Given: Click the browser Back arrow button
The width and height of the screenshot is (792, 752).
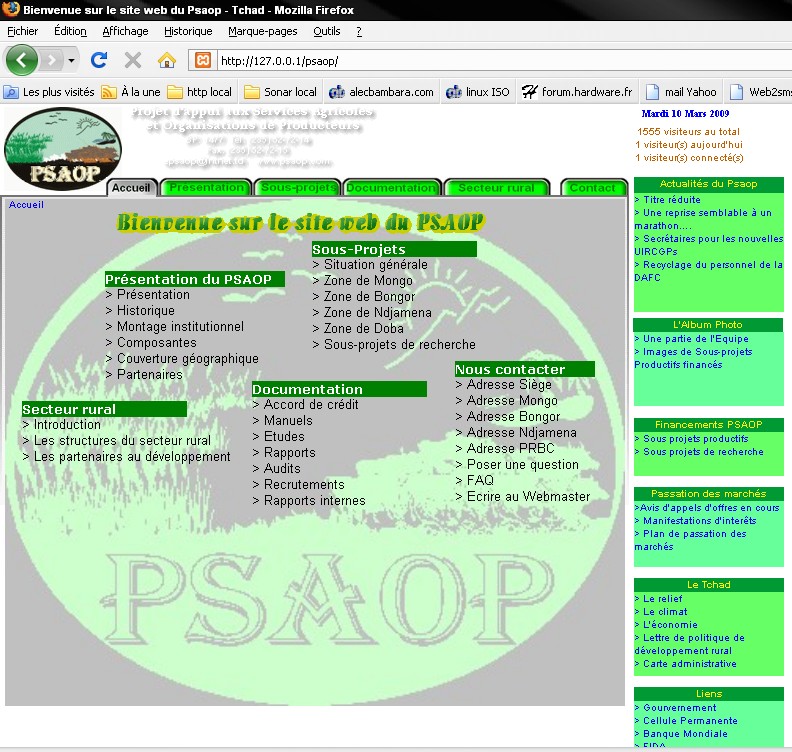Looking at the screenshot, I should click(x=22, y=60).
